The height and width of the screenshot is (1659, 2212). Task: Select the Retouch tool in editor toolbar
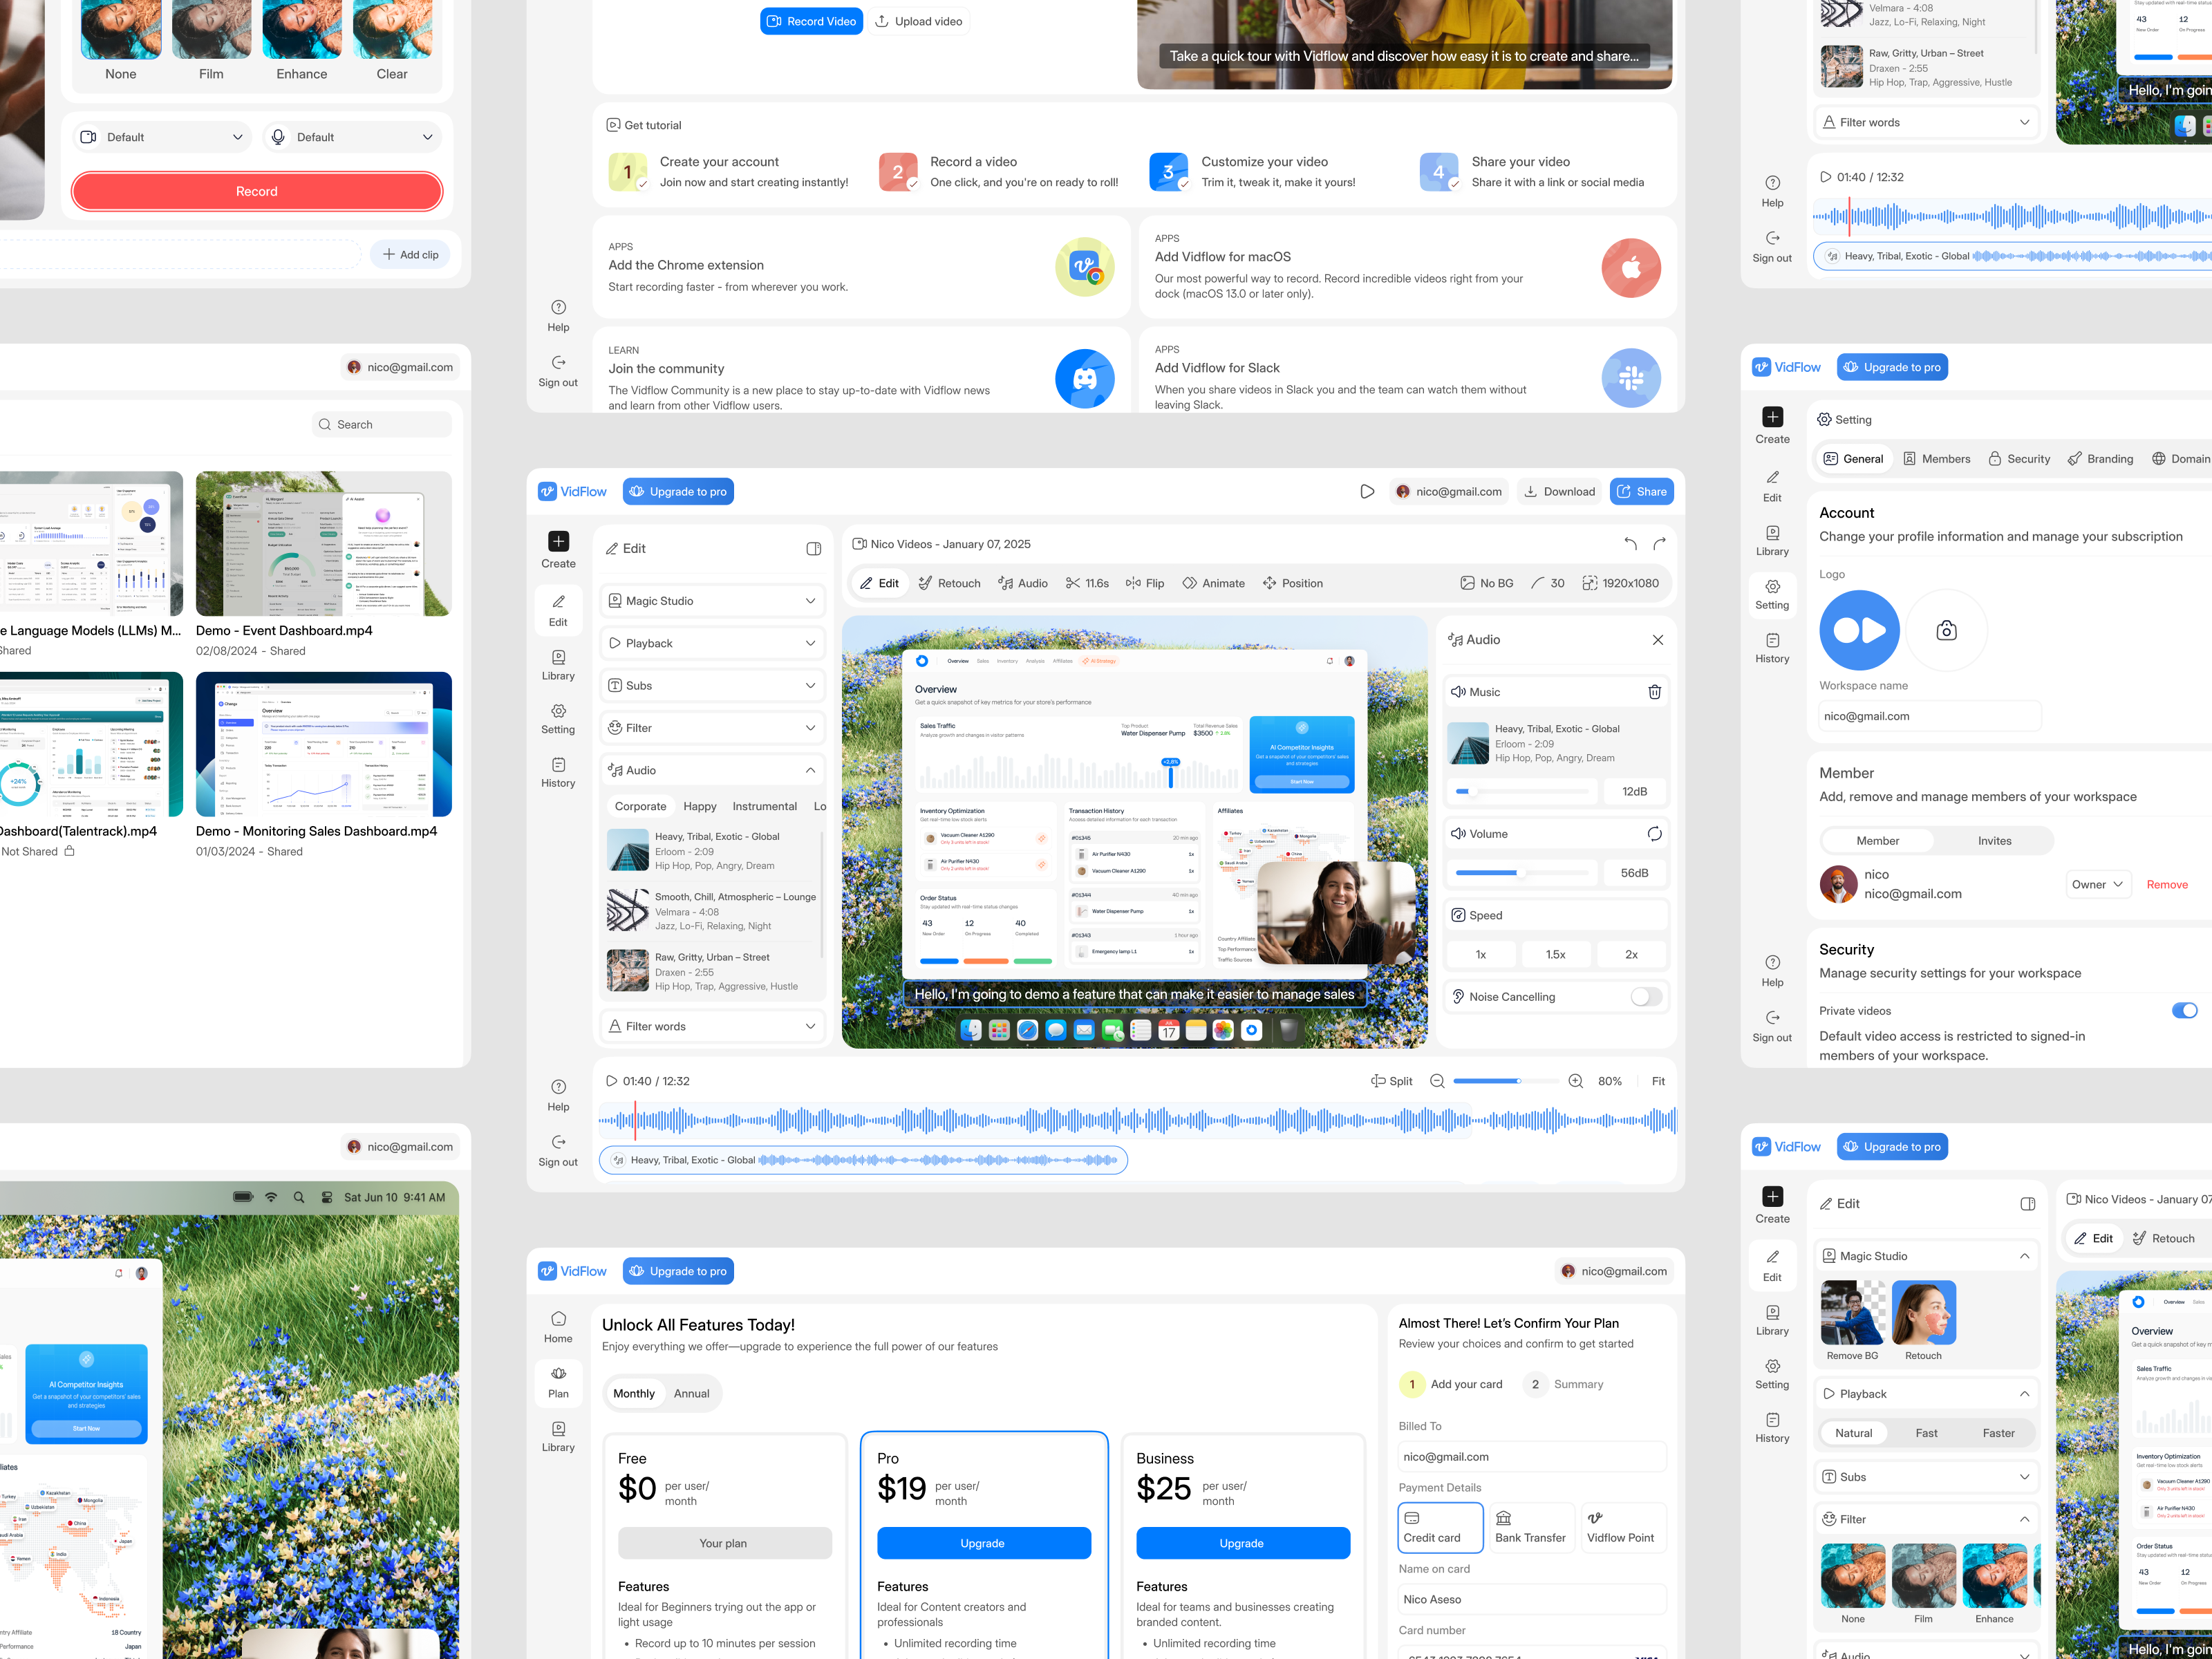[x=949, y=583]
